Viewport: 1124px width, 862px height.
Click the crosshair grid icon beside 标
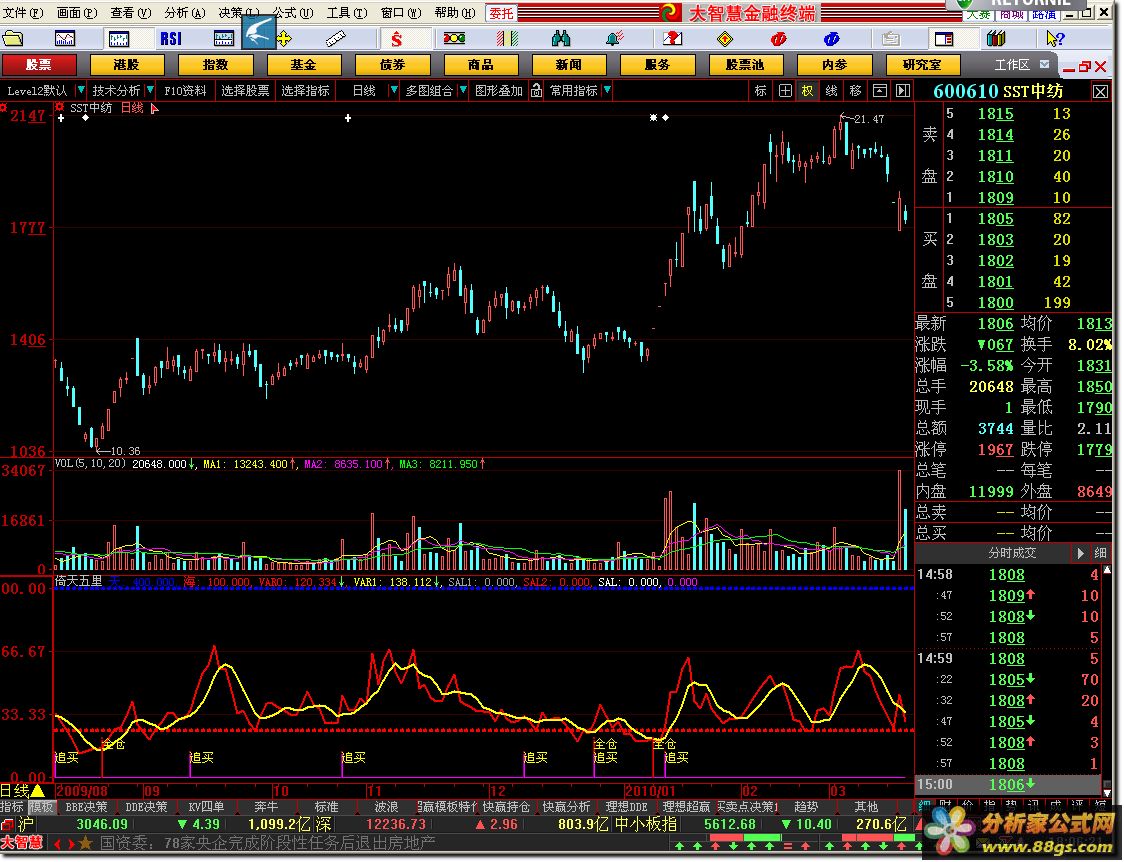click(x=785, y=90)
